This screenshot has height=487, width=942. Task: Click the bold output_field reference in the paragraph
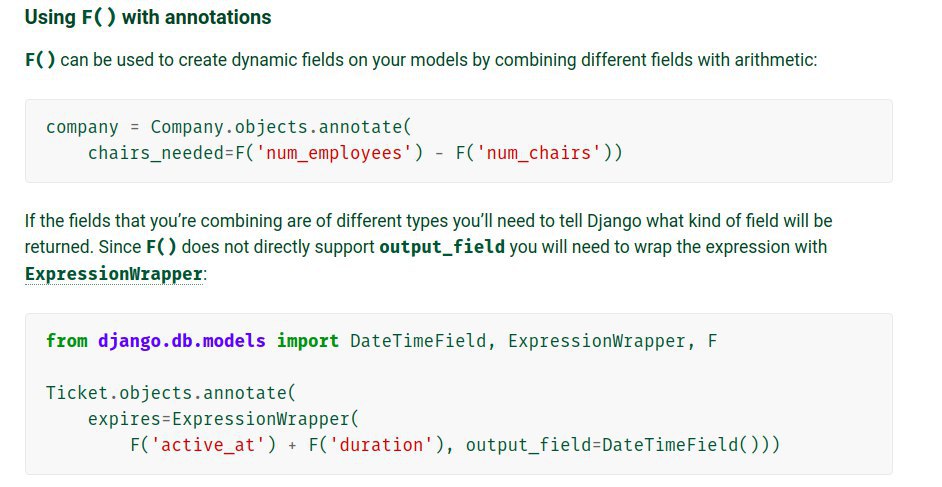[x=442, y=246]
